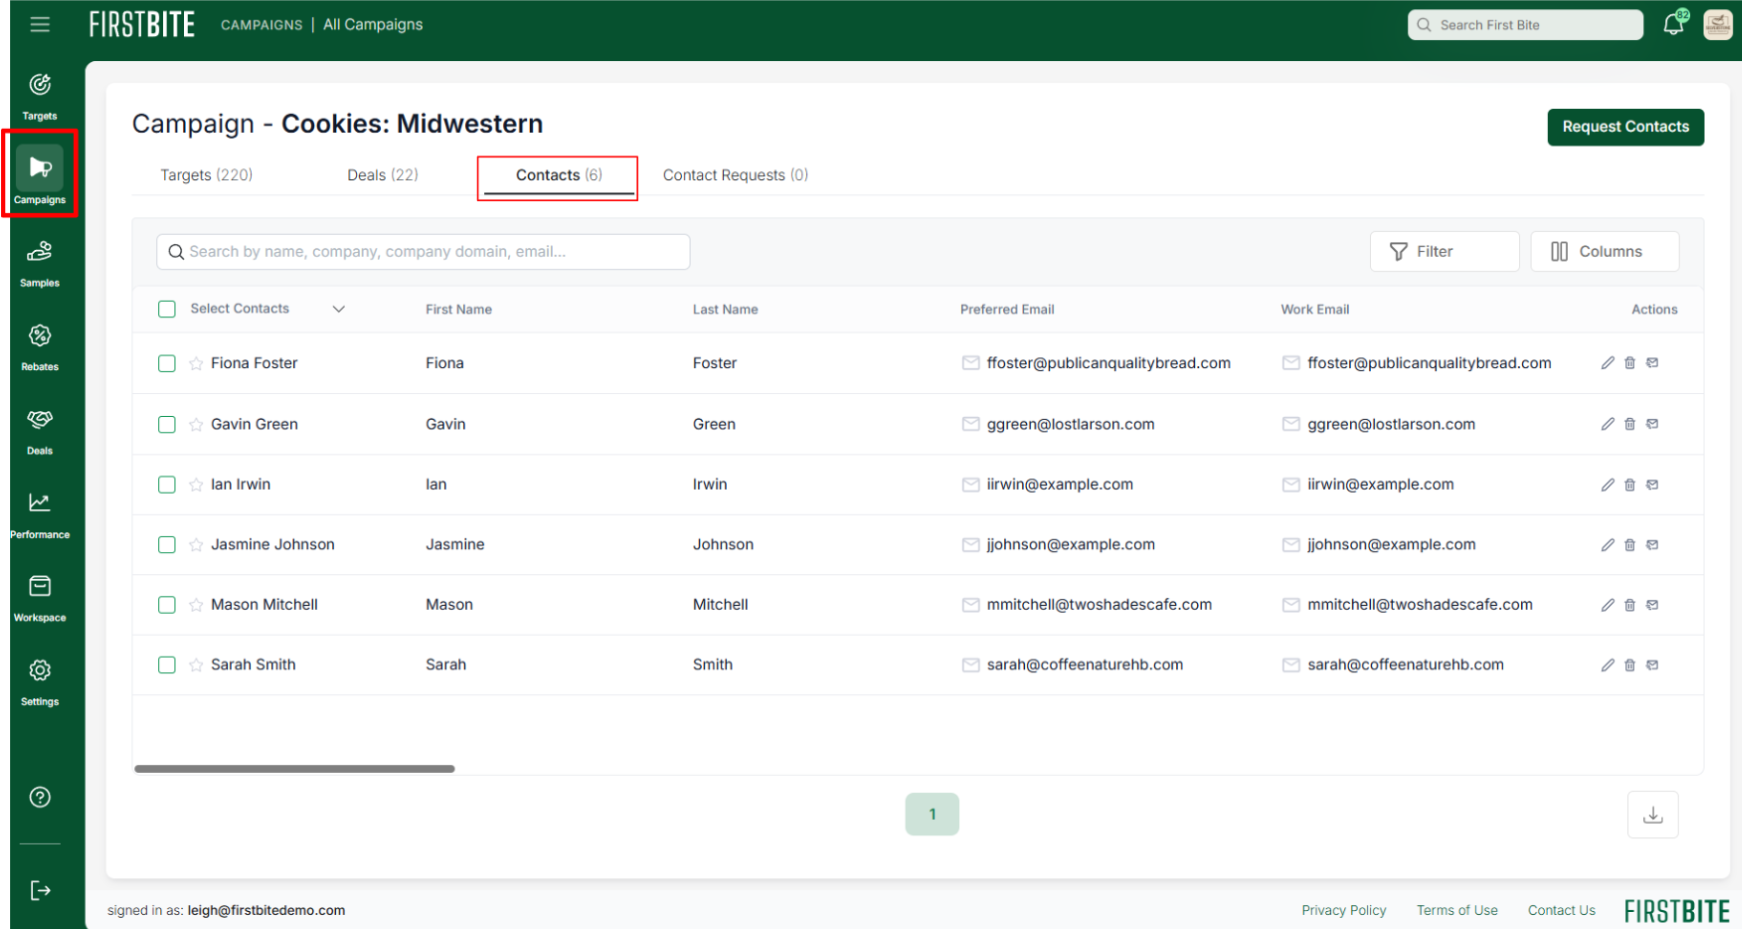Click the CAMPAIGNS breadcrumb
The height and width of the screenshot is (929, 1742).
[261, 24]
